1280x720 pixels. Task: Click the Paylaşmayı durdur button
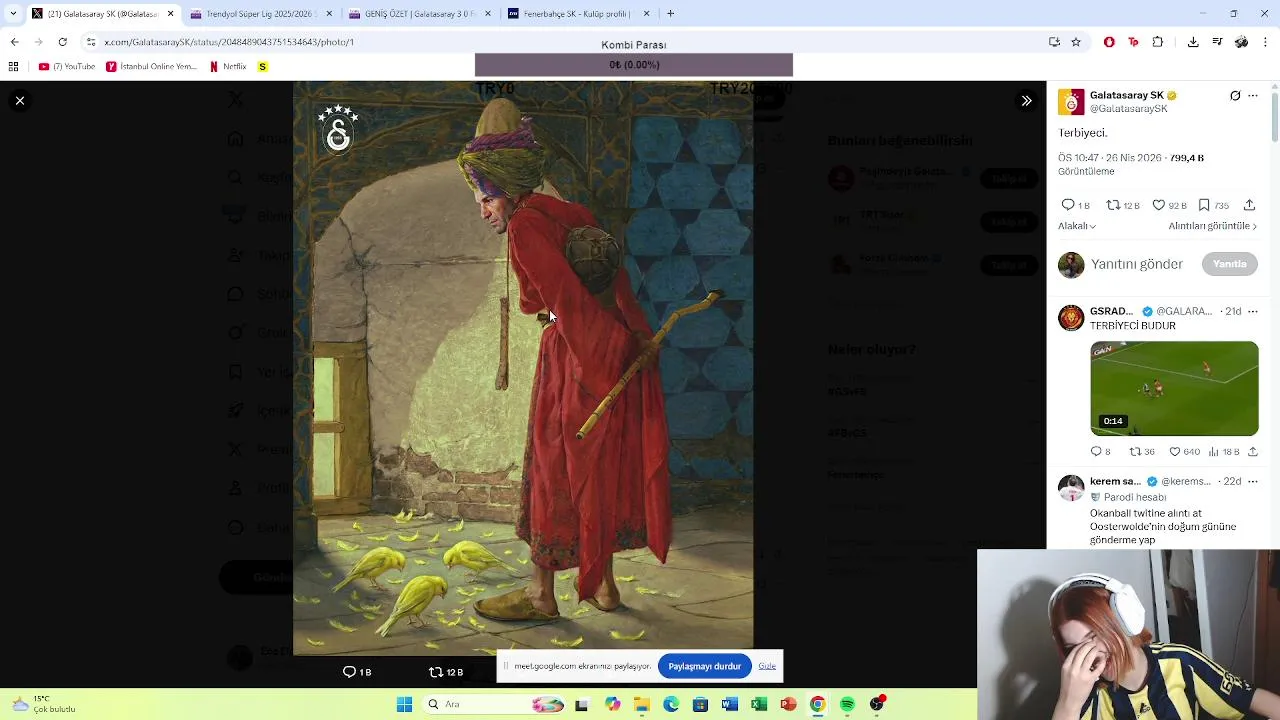(705, 666)
